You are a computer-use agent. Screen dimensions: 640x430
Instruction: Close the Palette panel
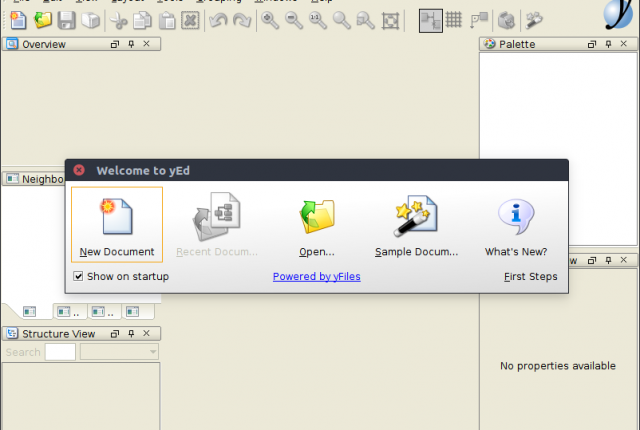pos(624,44)
